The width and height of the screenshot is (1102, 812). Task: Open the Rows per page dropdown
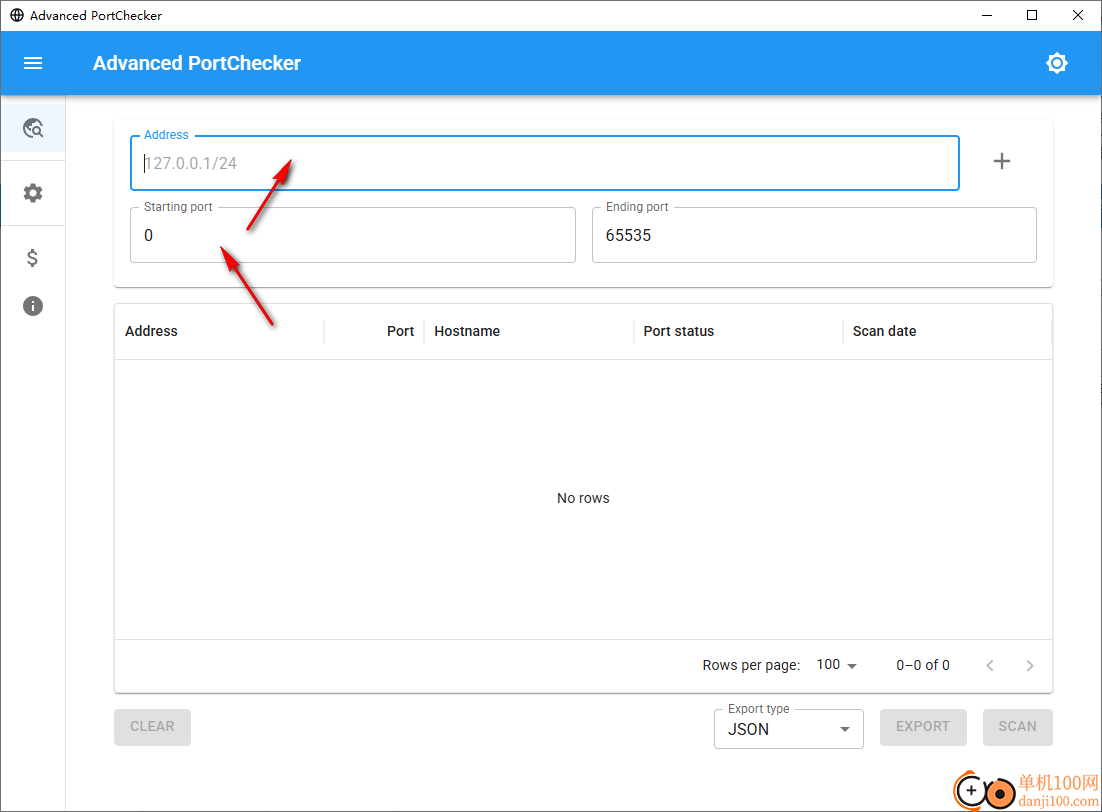point(836,665)
